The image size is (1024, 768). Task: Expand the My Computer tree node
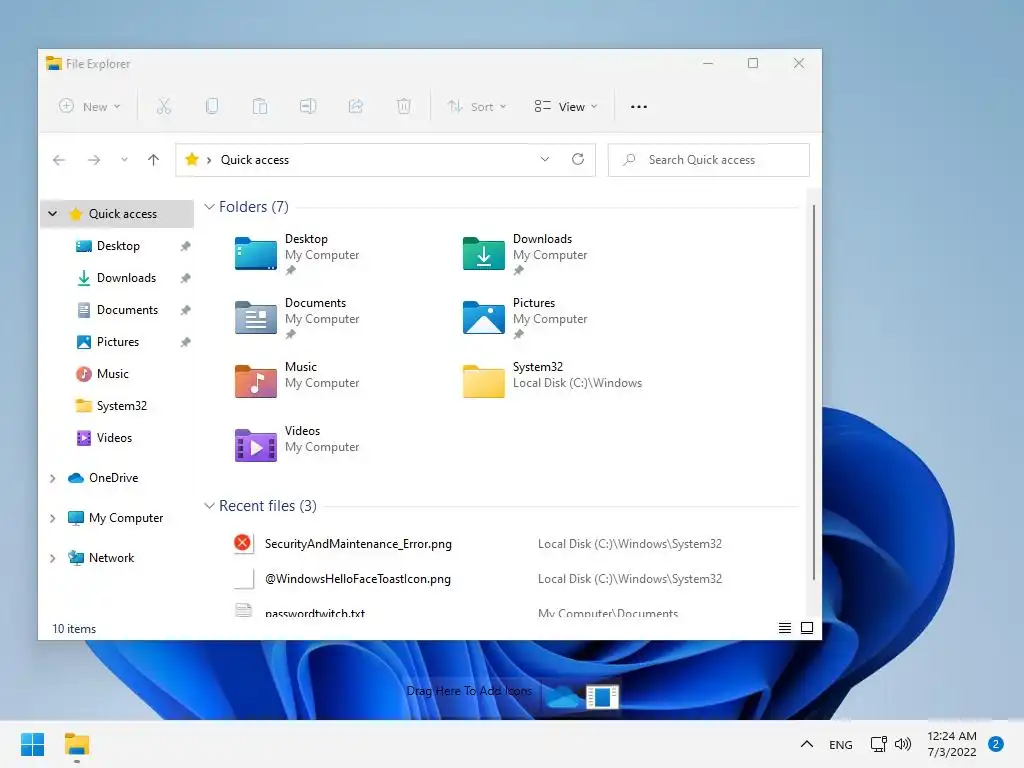[x=53, y=518]
